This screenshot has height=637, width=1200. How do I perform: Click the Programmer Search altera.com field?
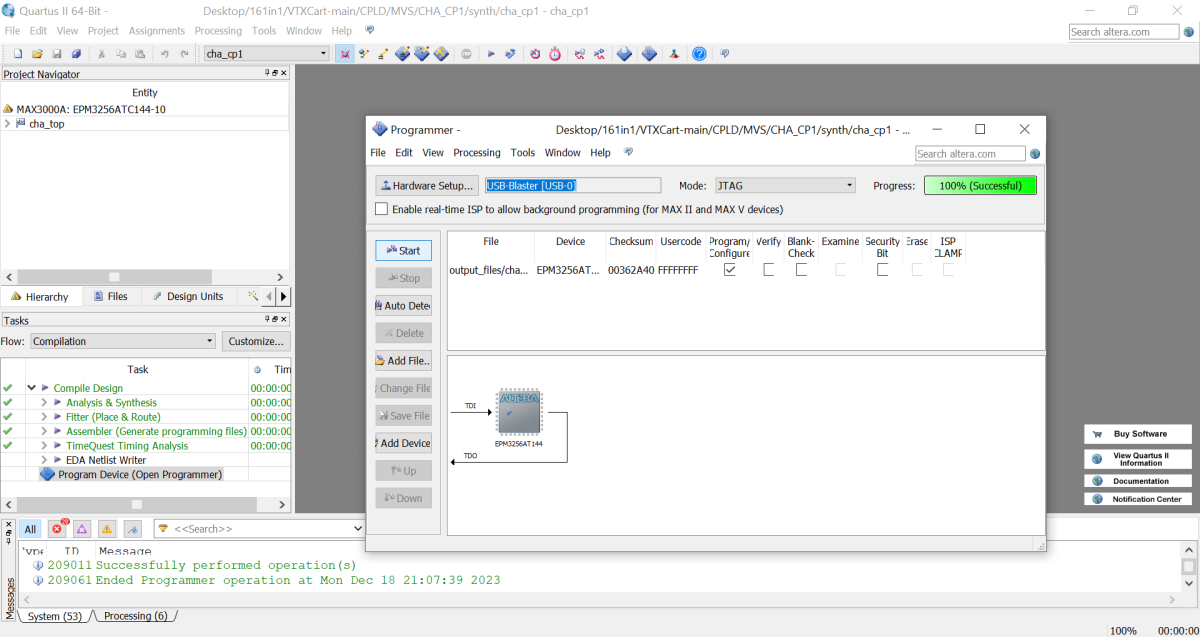(x=970, y=154)
